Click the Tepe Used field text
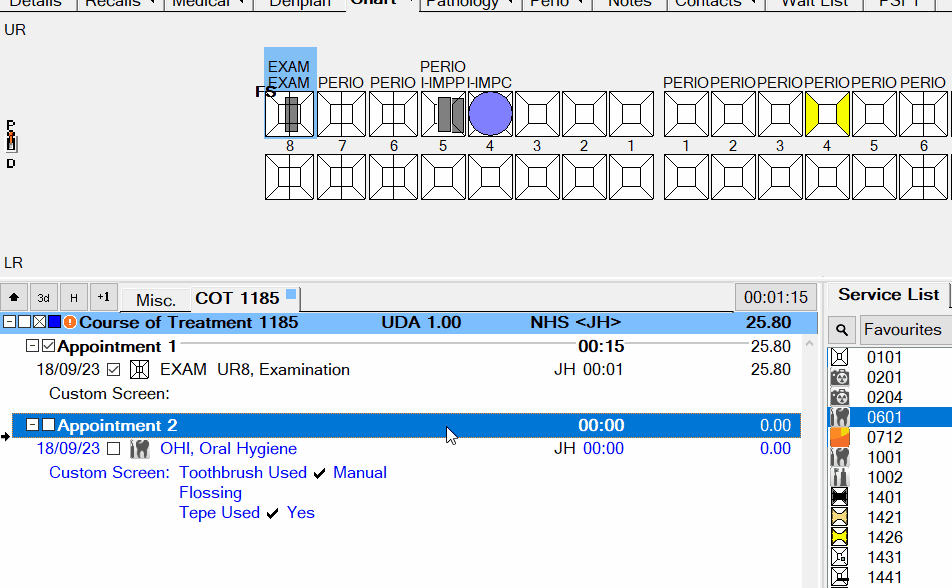Image resolution: width=952 pixels, height=588 pixels. pos(219,513)
